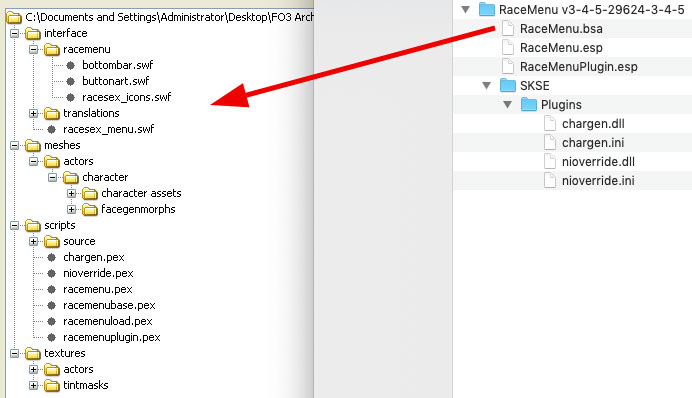Screen dimensions: 692x398
Task: Expand the textures actors folder node
Action: click(34, 369)
